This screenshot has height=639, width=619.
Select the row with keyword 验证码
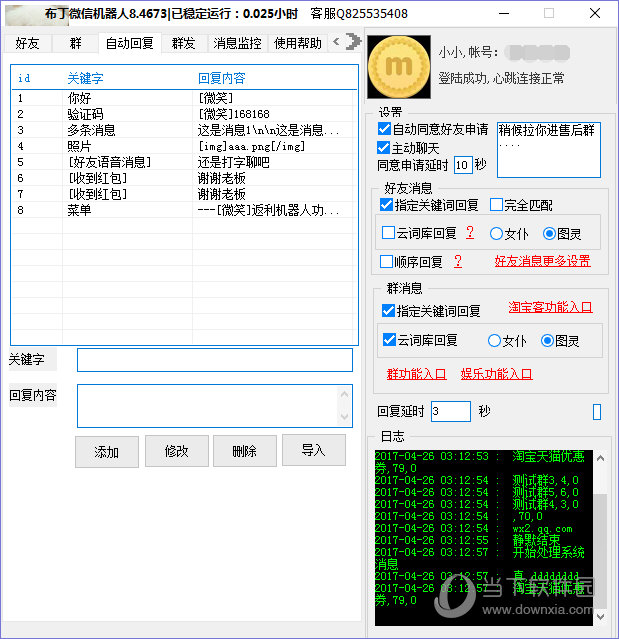pyautogui.click(x=184, y=114)
